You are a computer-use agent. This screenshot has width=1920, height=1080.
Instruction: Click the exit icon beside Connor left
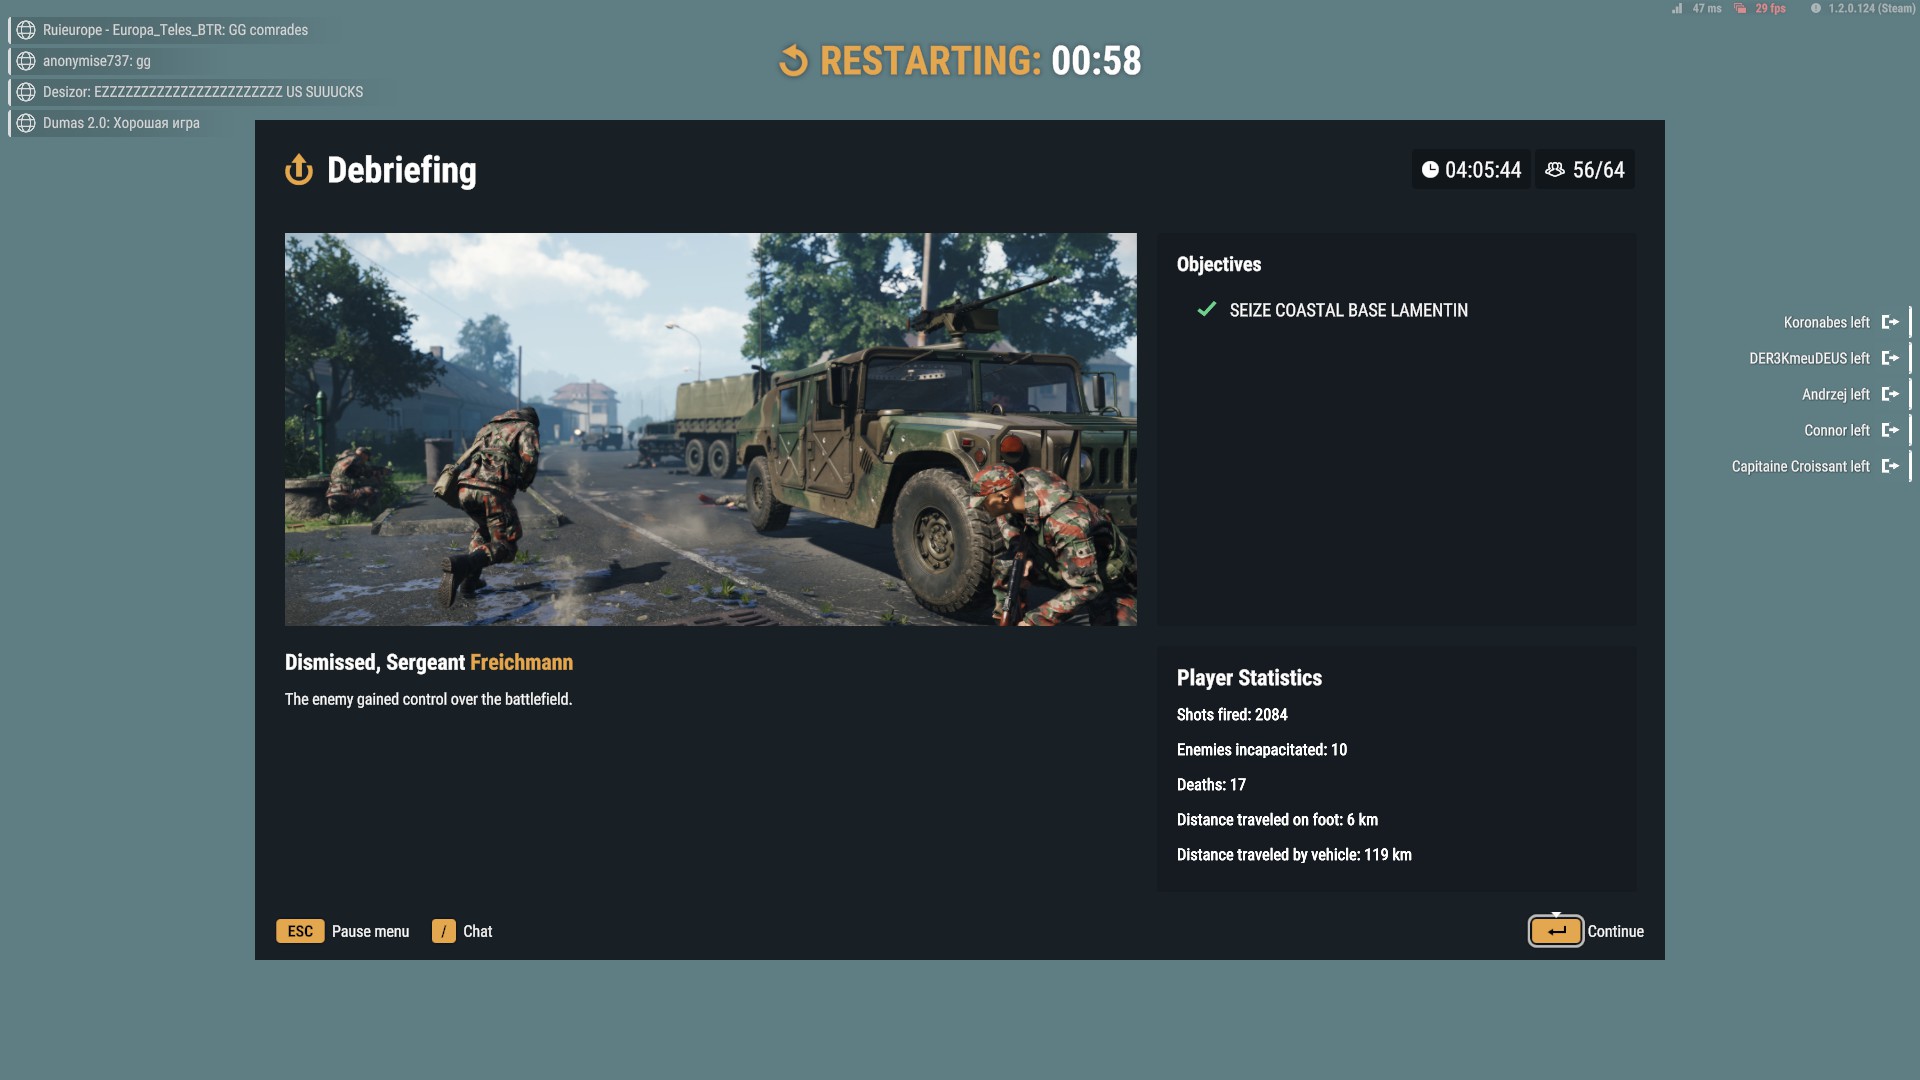[1889, 430]
